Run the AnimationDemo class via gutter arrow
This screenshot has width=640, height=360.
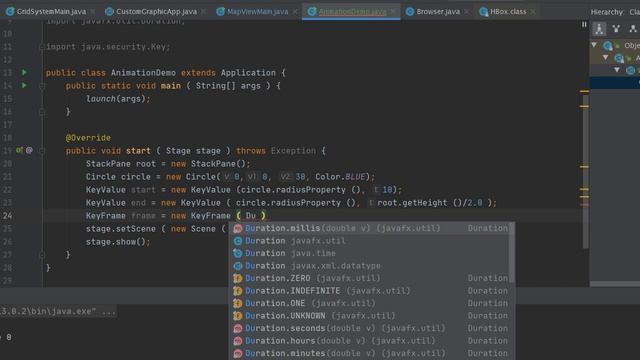24,72
